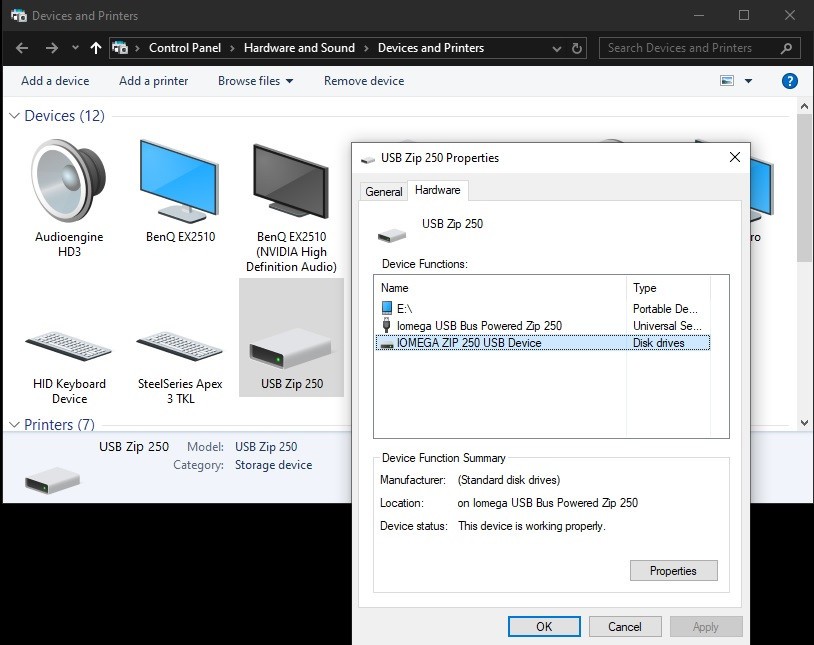
Task: Click Remove device command
Action: (364, 81)
